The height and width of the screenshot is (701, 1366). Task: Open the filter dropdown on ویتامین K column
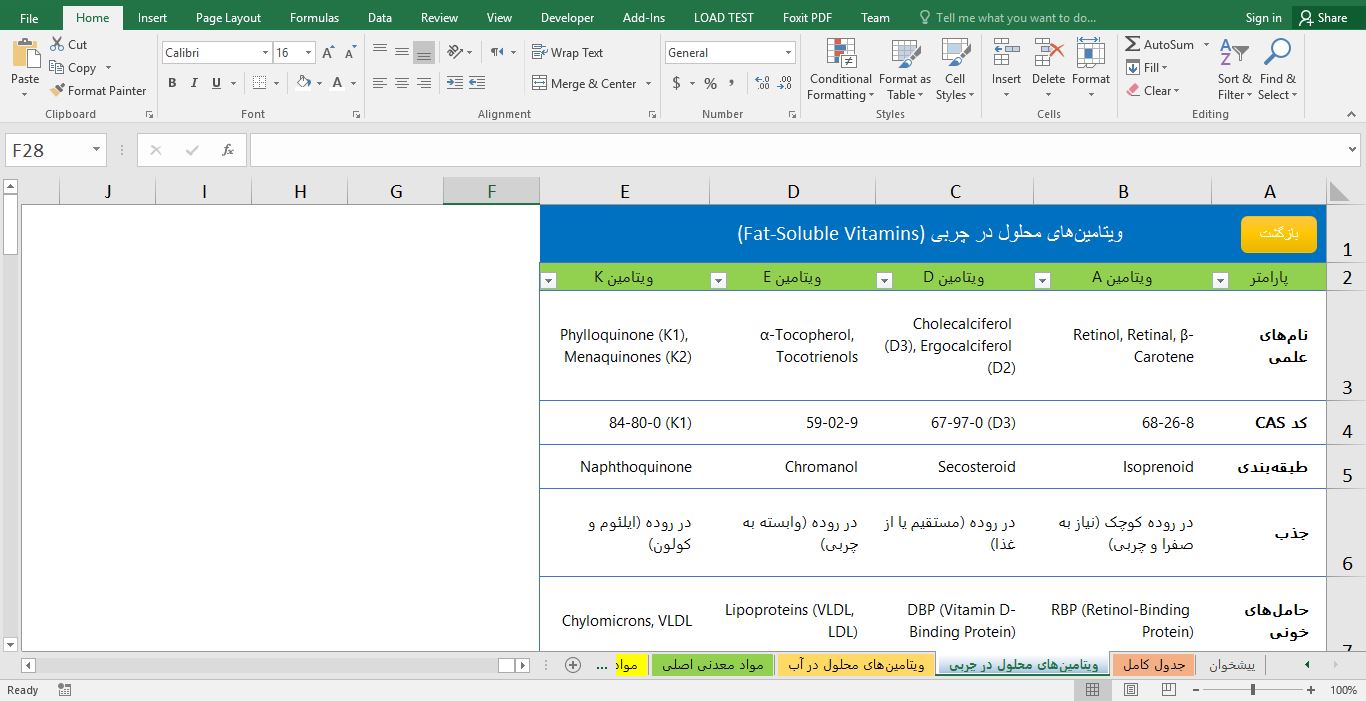point(549,280)
